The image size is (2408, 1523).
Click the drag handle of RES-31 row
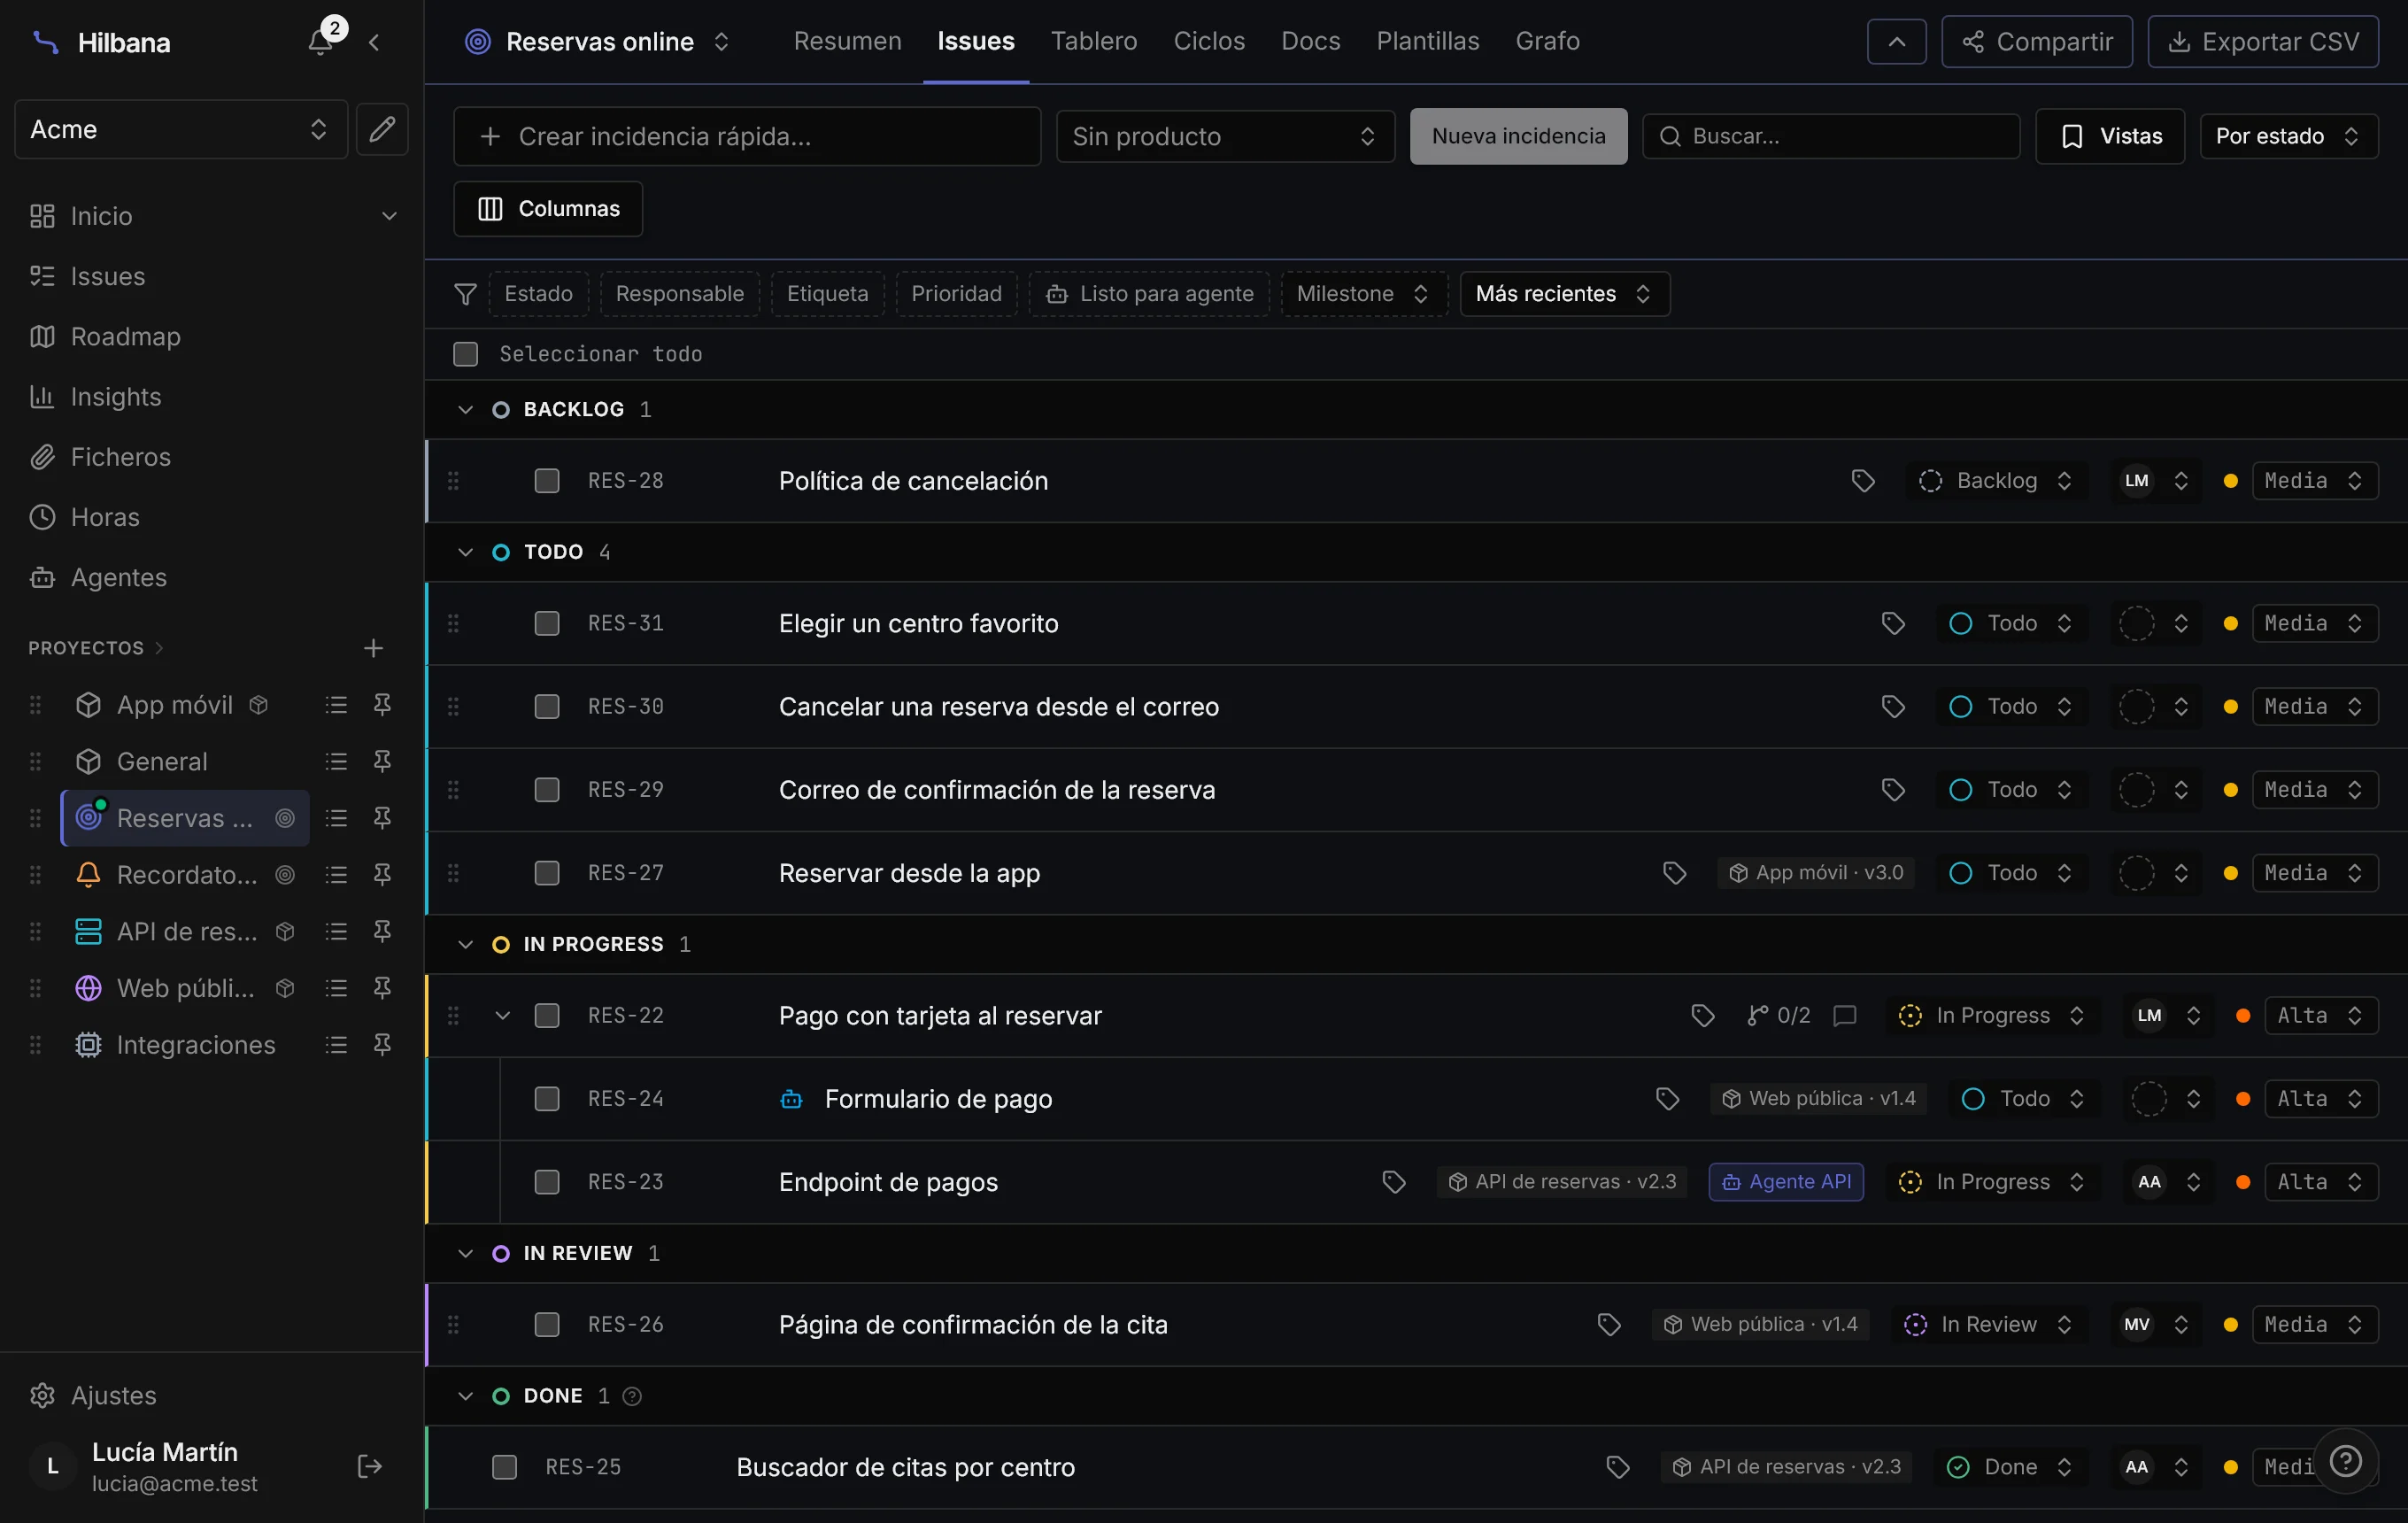[453, 624]
